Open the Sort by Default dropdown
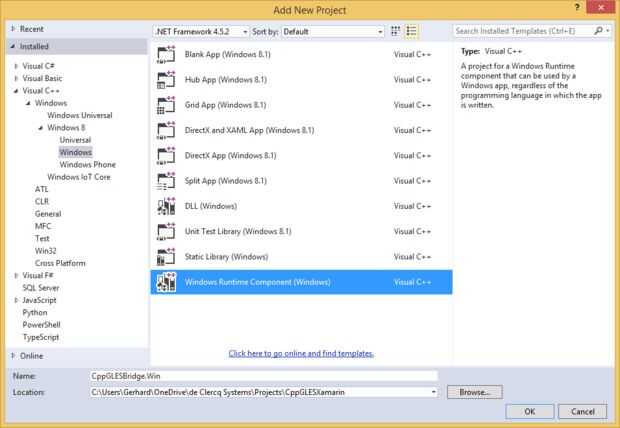The height and width of the screenshot is (428, 620). tap(333, 32)
